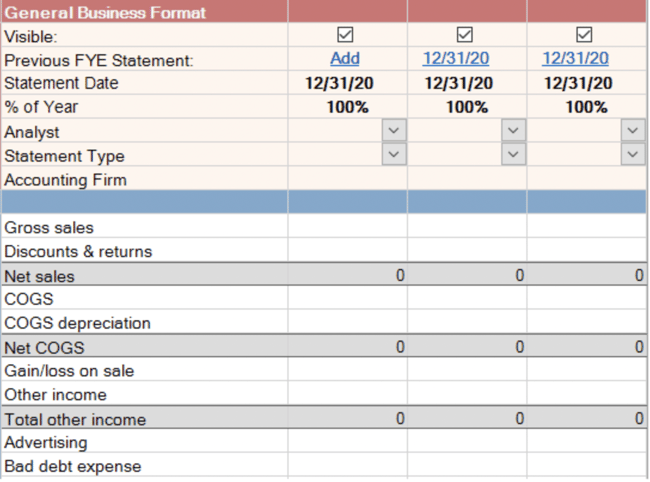
Task: Click the Add link for Previous FYE Statement
Action: click(x=345, y=58)
